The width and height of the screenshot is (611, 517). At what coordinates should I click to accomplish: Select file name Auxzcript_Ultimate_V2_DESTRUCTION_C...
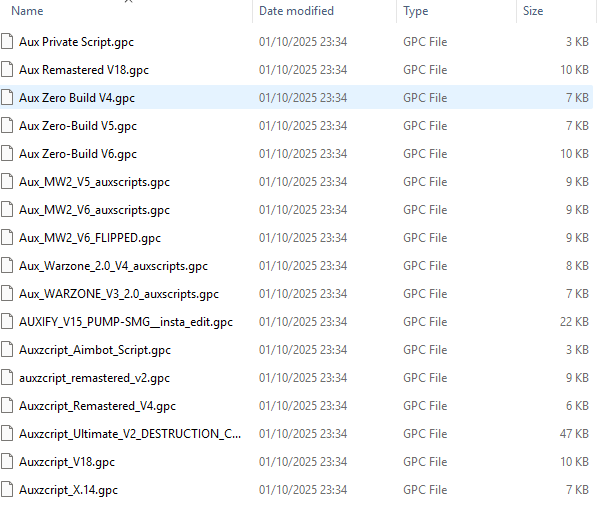tap(130, 434)
